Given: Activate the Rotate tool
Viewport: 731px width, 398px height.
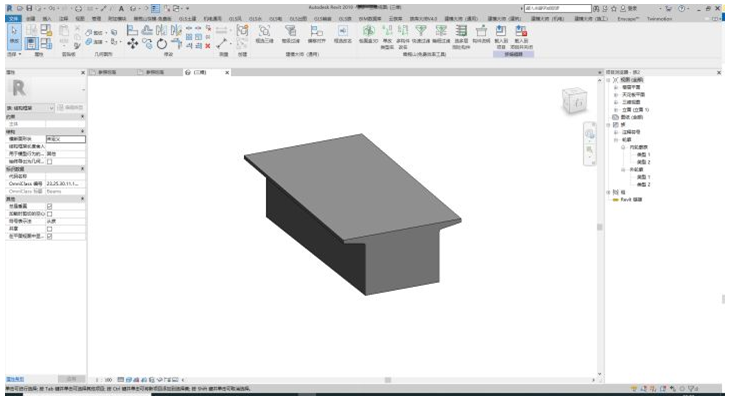Looking at the screenshot, I should tap(162, 44).
